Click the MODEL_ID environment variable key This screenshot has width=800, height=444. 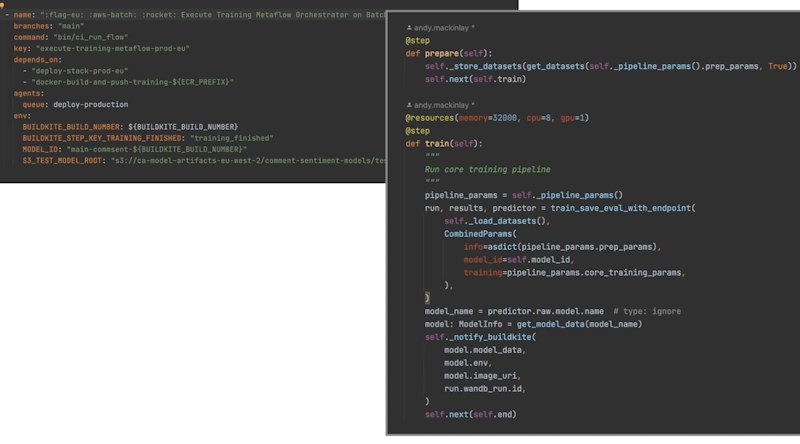(x=43, y=148)
